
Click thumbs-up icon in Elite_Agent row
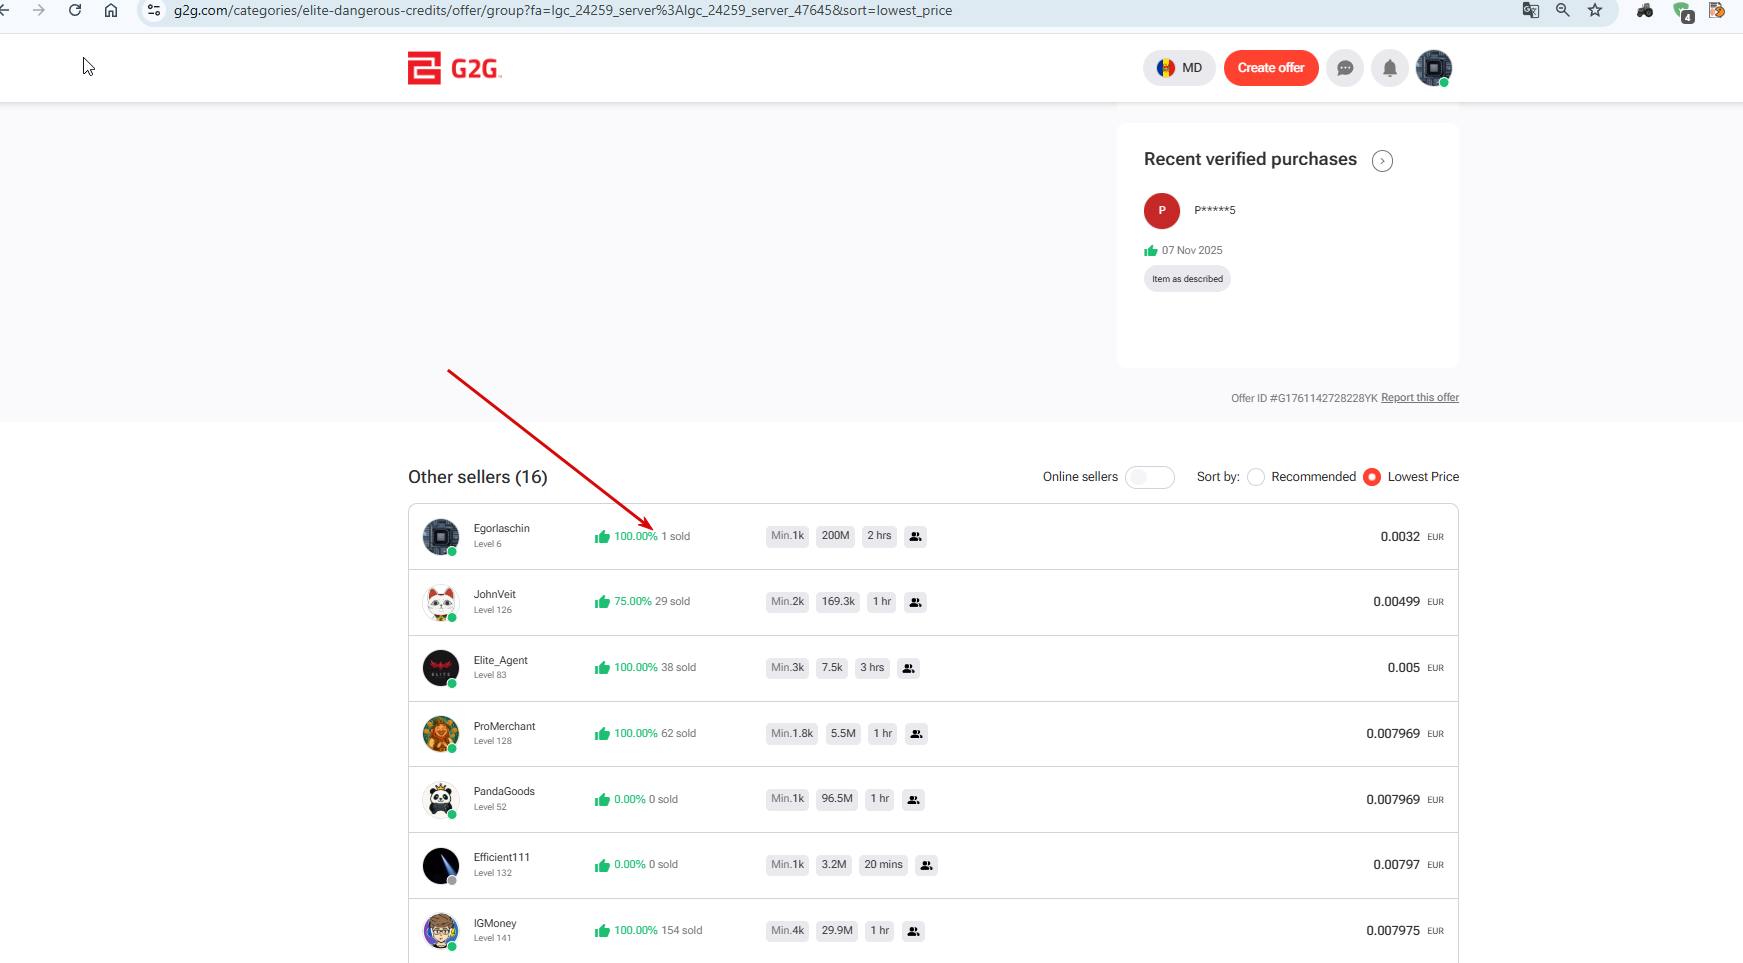602,668
